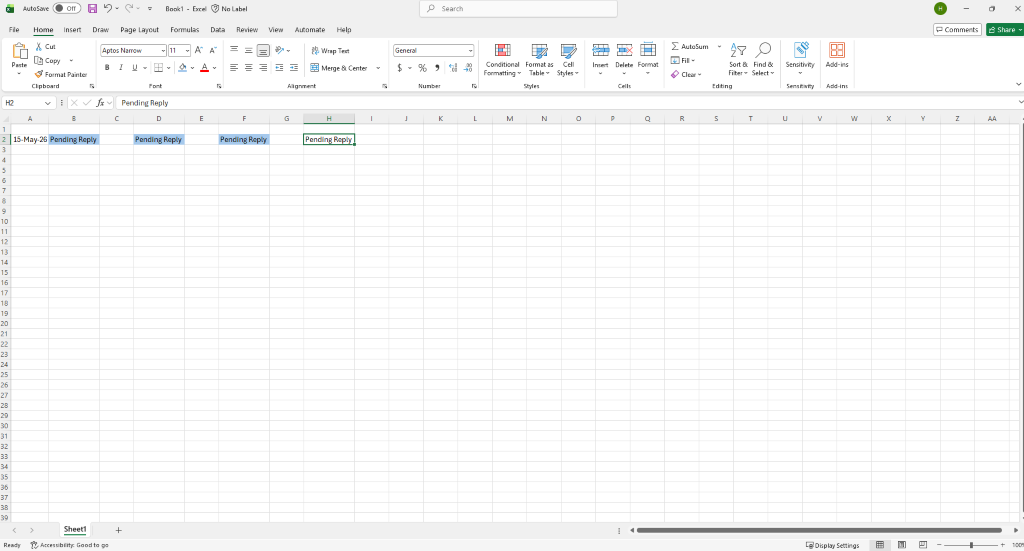The height and width of the screenshot is (551, 1024).
Task: Save the workbook with the floppy icon
Action: click(x=92, y=8)
